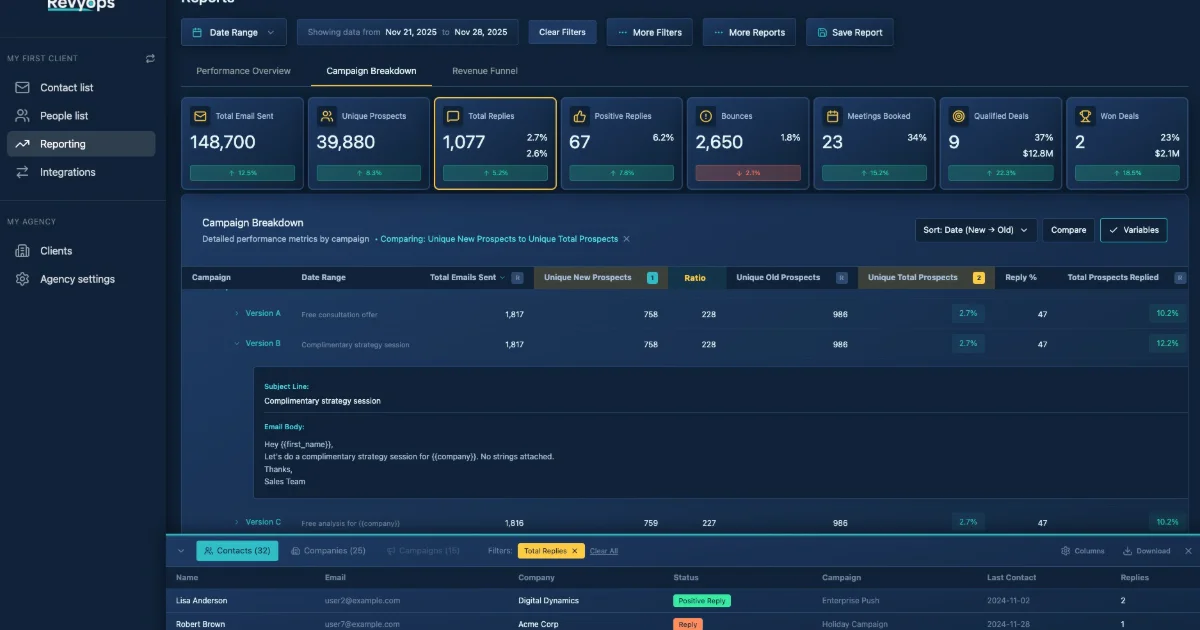Dismiss the Comparing Unique New Prospects notice
The height and width of the screenshot is (630, 1200).
tap(627, 239)
